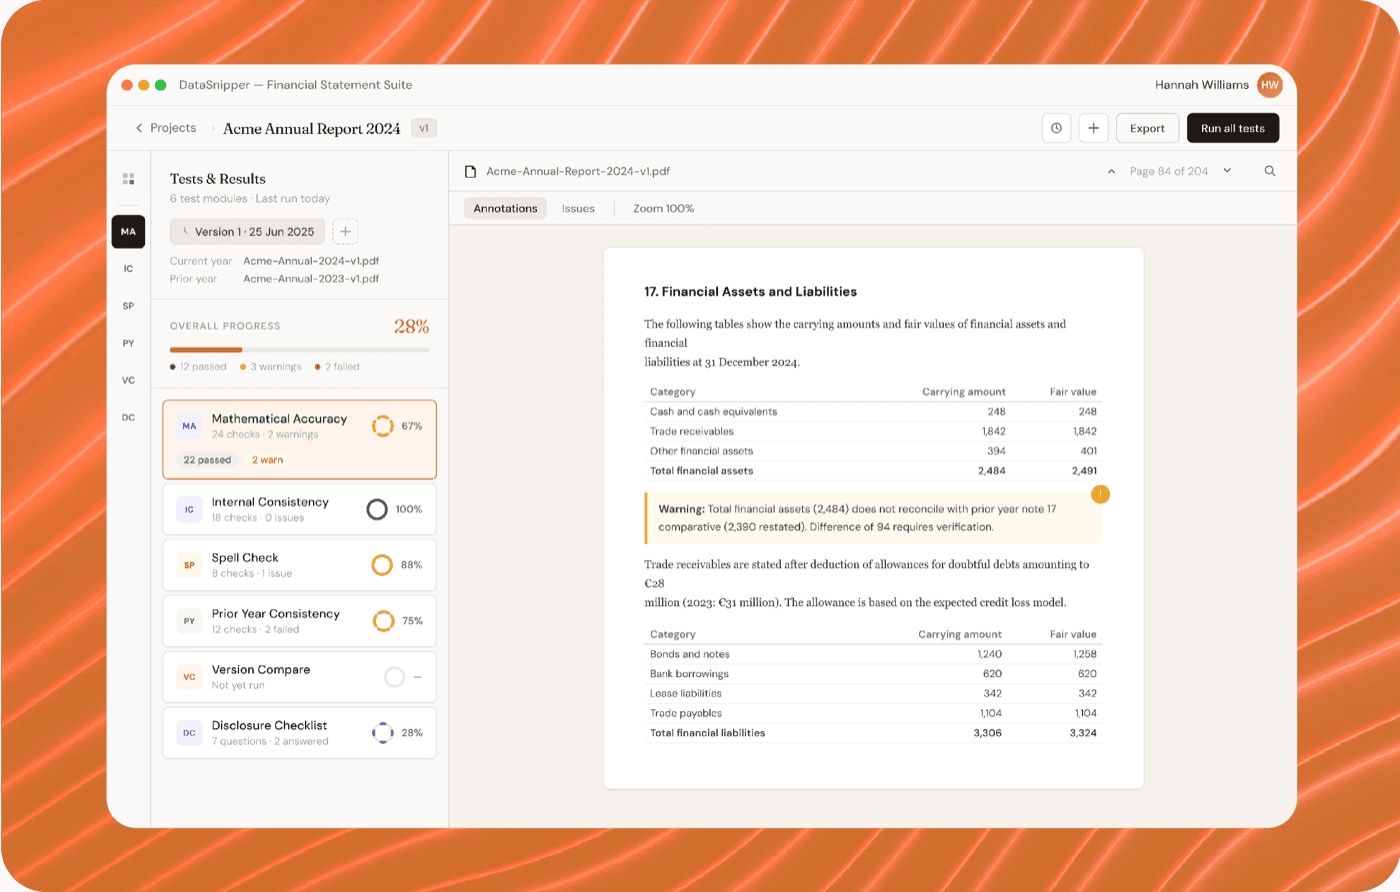1400x892 pixels.
Task: Go back to Projects
Action: (165, 128)
